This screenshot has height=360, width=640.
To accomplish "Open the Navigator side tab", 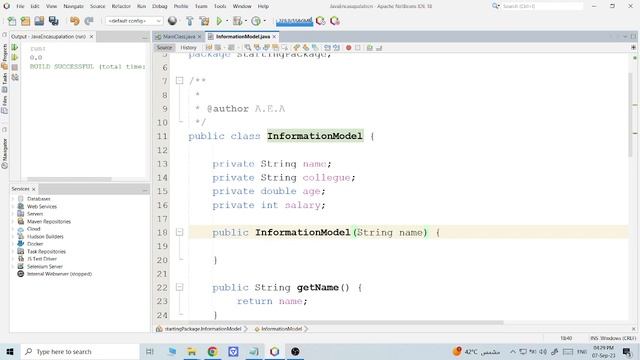I will pyautogui.click(x=4, y=153).
